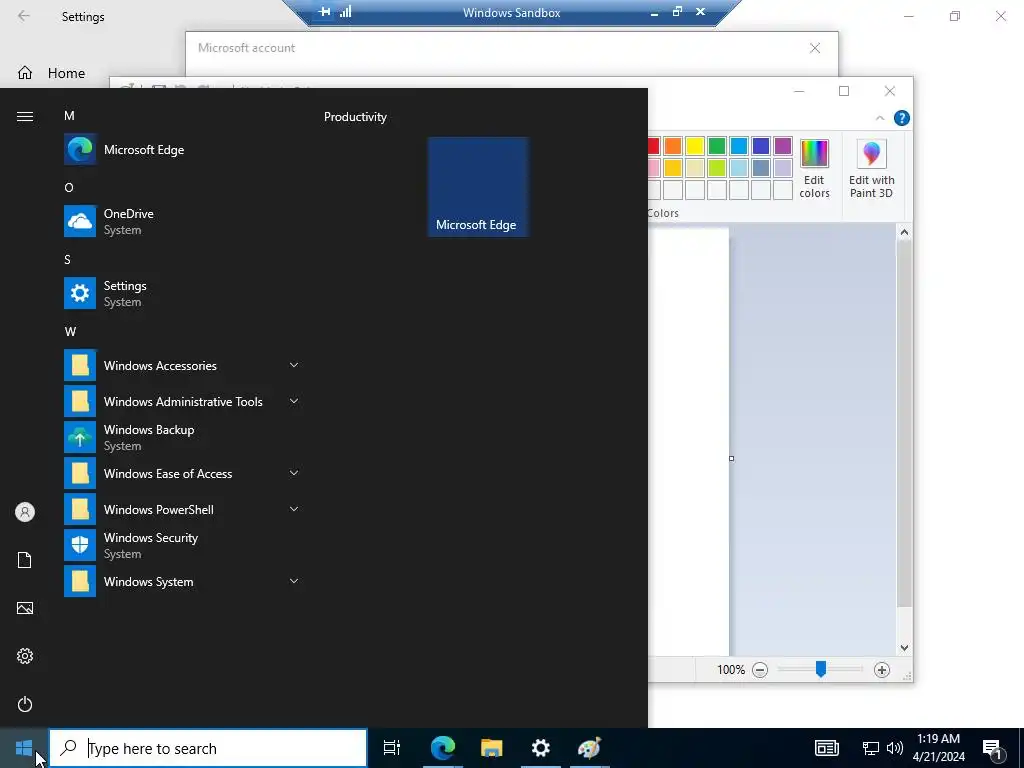The width and height of the screenshot is (1024, 768).
Task: Expand the Windows Accessories folder chevron
Action: point(294,365)
